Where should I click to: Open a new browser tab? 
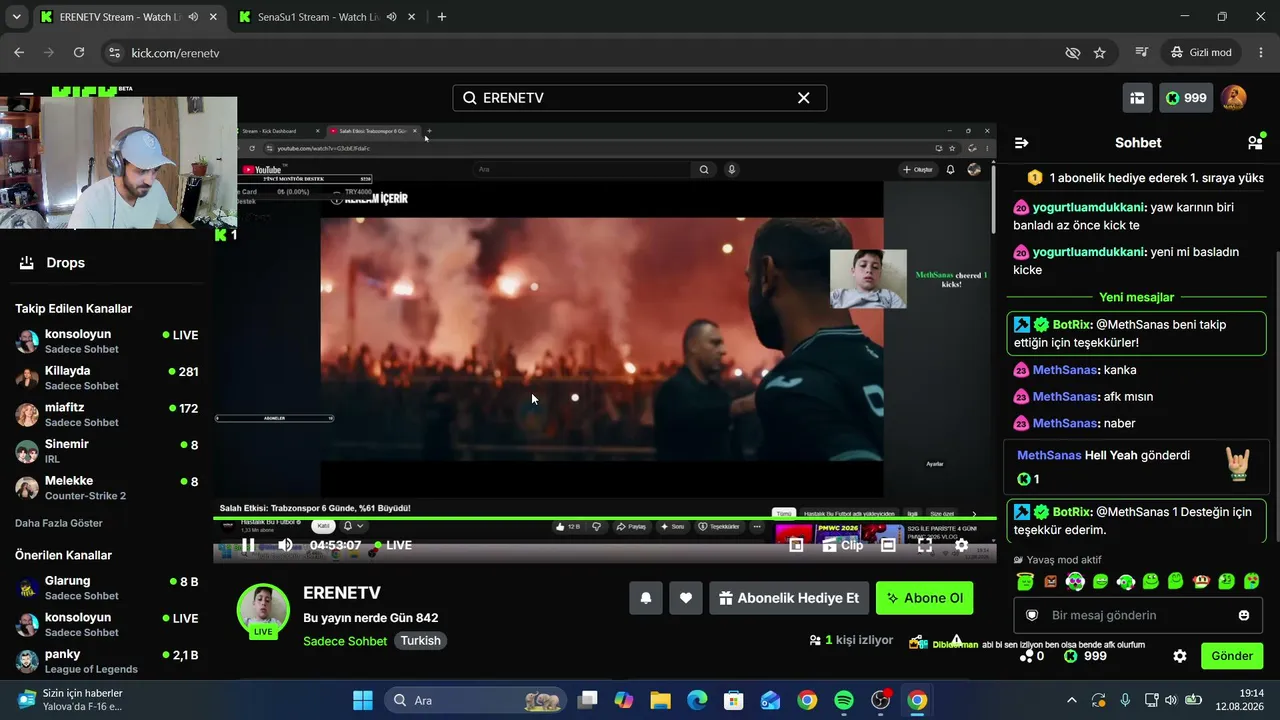(442, 17)
